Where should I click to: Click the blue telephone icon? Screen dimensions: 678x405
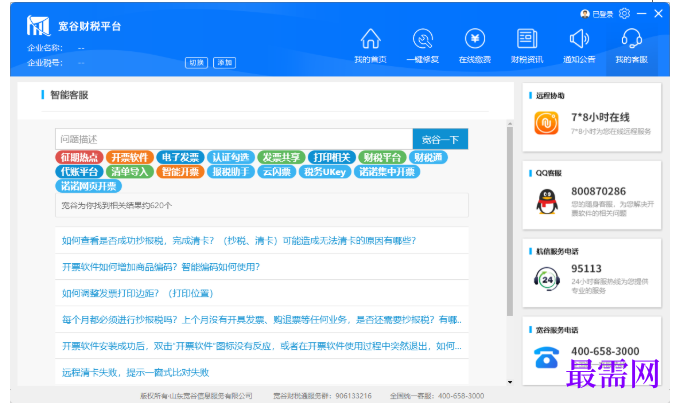pos(547,357)
